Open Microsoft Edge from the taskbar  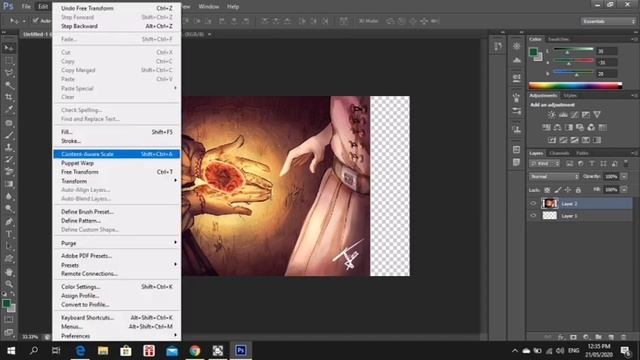pyautogui.click(x=80, y=351)
